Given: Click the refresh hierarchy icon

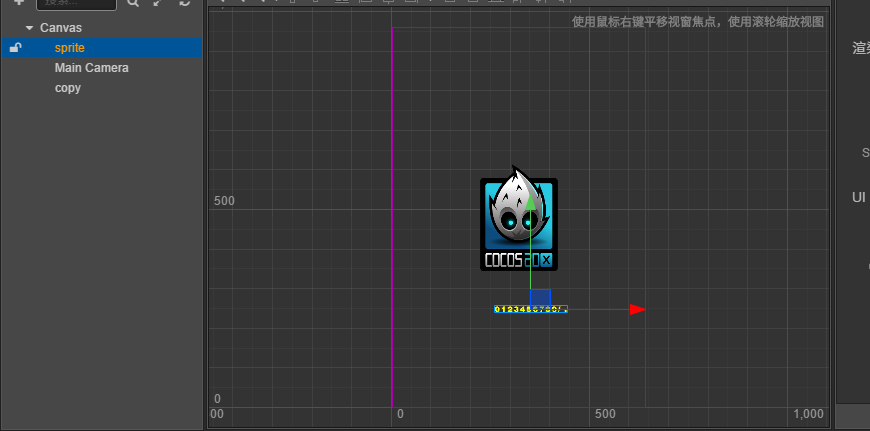Looking at the screenshot, I should (x=185, y=3).
